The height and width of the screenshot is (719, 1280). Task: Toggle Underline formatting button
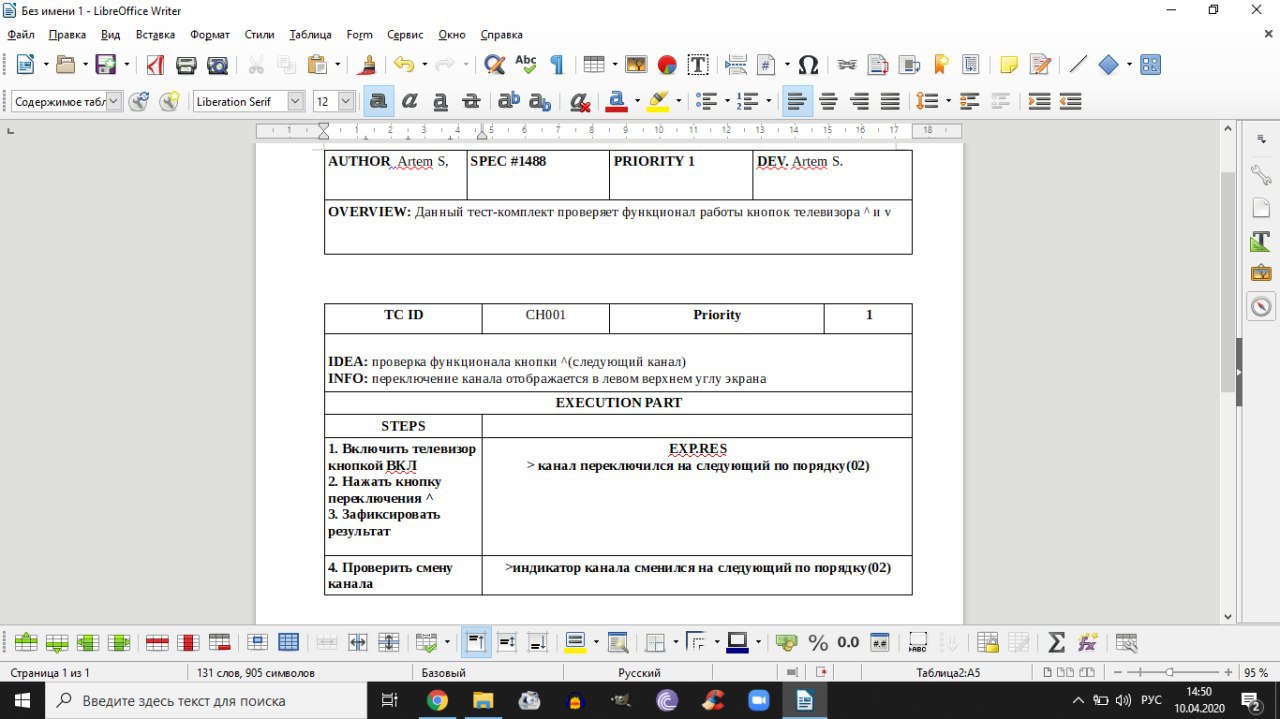[440, 101]
